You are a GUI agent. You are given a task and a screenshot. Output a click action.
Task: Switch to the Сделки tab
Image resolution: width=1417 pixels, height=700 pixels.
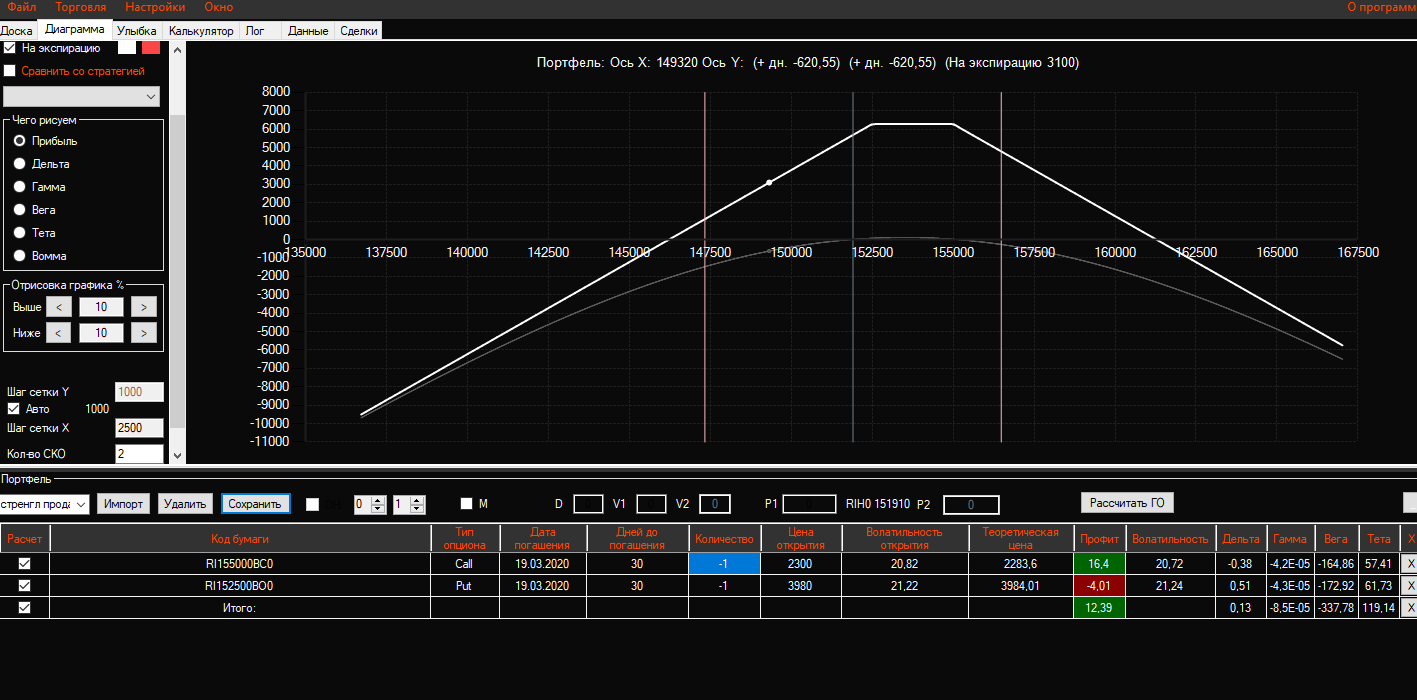coord(359,31)
